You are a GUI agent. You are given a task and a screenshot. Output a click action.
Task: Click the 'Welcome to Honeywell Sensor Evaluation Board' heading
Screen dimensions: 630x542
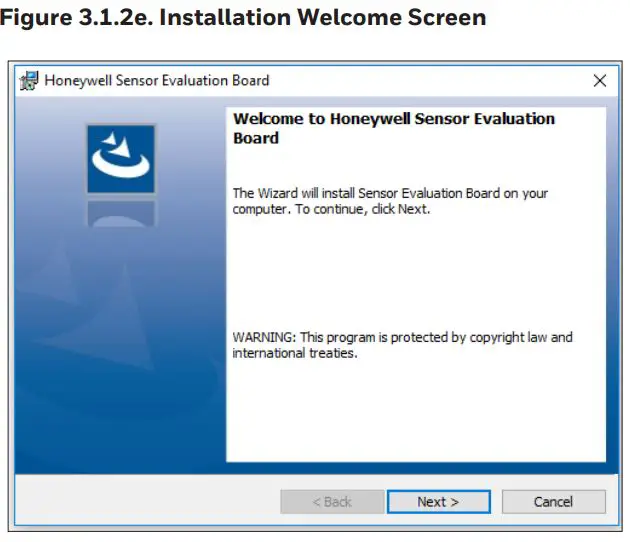pyautogui.click(x=394, y=128)
